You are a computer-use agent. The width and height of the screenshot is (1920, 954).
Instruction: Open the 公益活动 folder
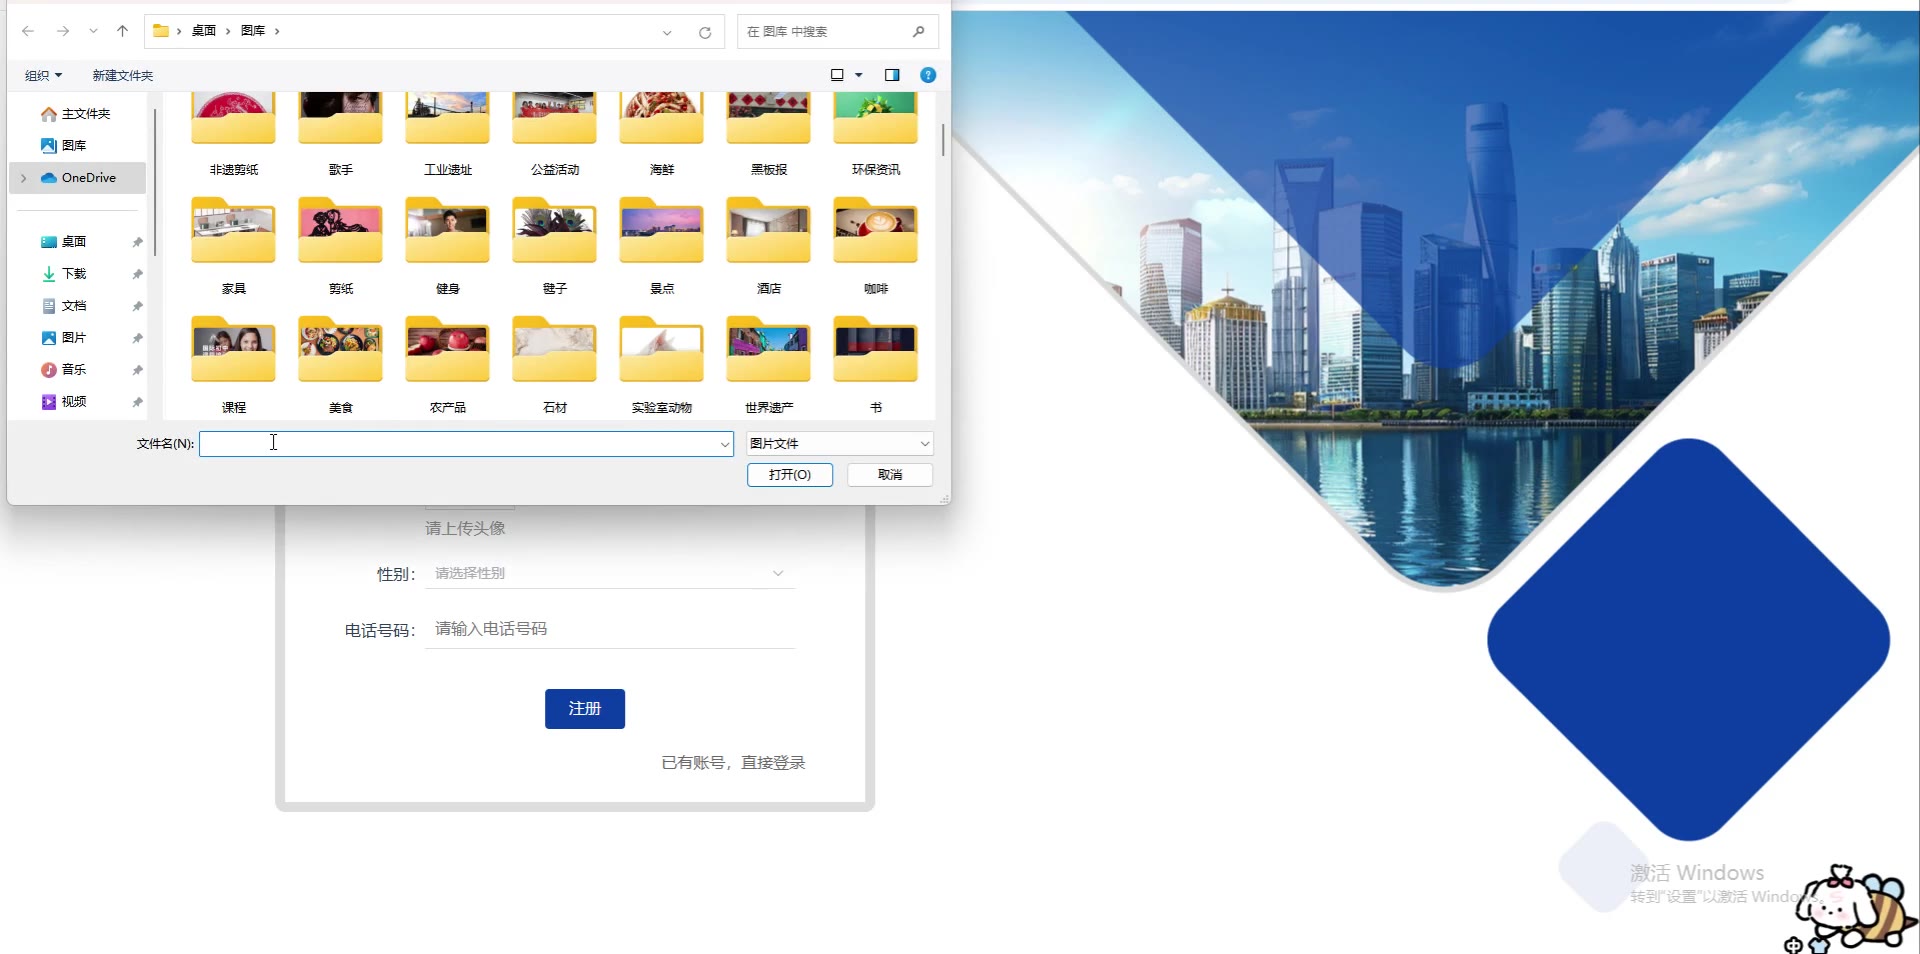click(x=554, y=134)
